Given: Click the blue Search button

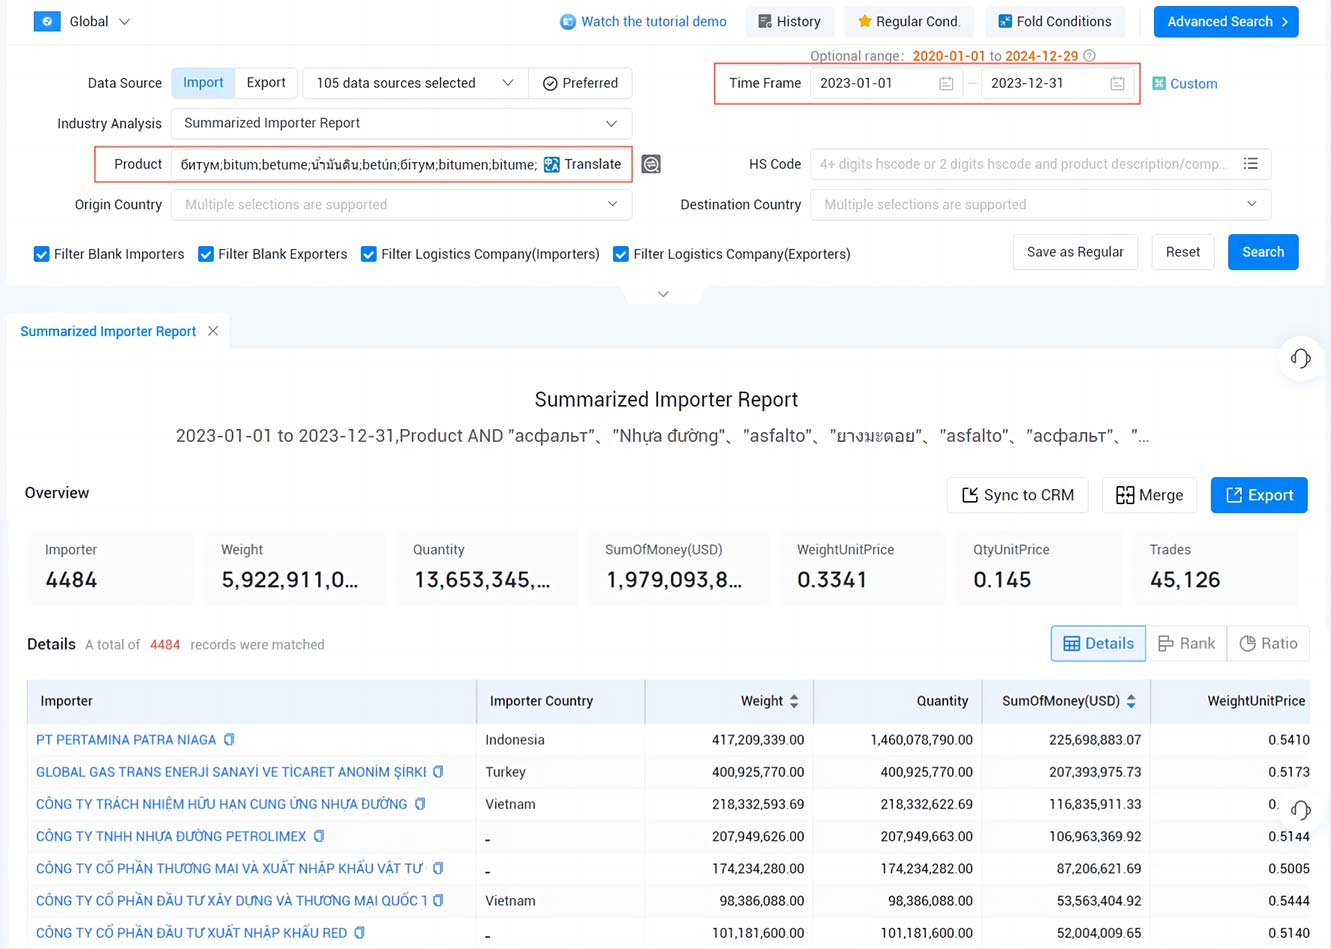Looking at the screenshot, I should click(1263, 252).
